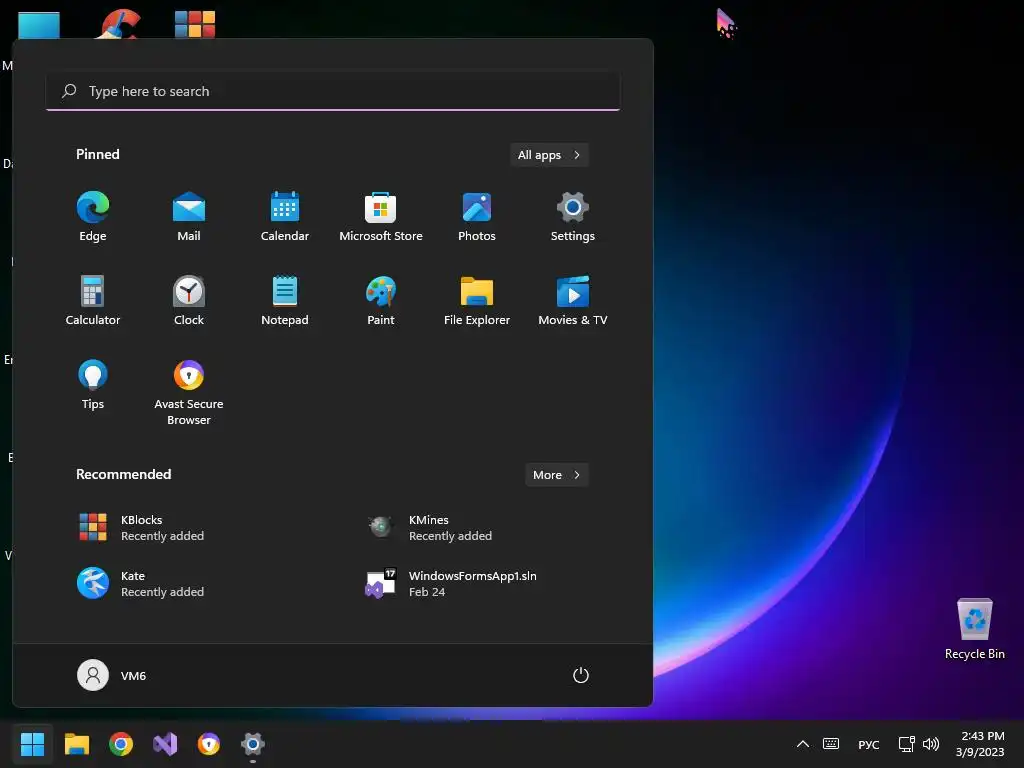
Task: Select the blue monitor desktop icon
Action: tap(39, 25)
